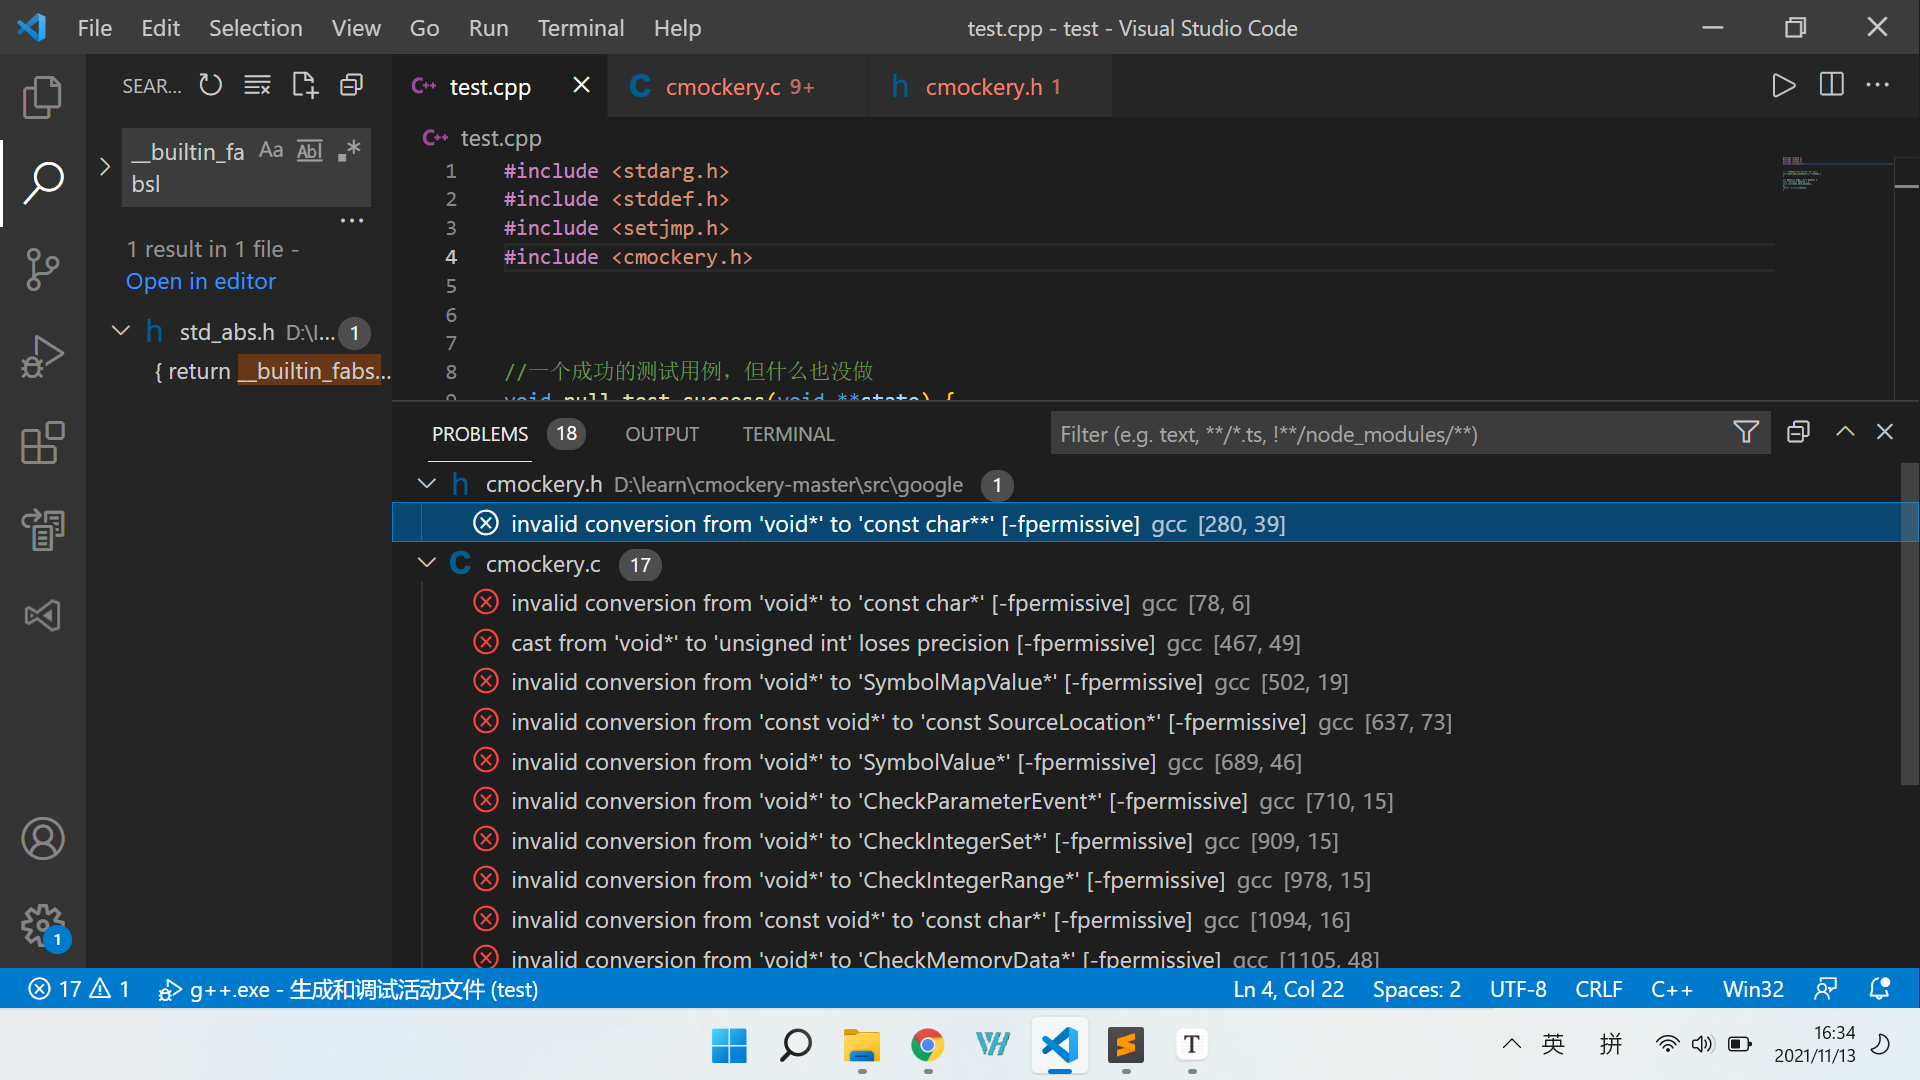
Task: Change indentation Spaces: 2
Action: (x=1416, y=989)
